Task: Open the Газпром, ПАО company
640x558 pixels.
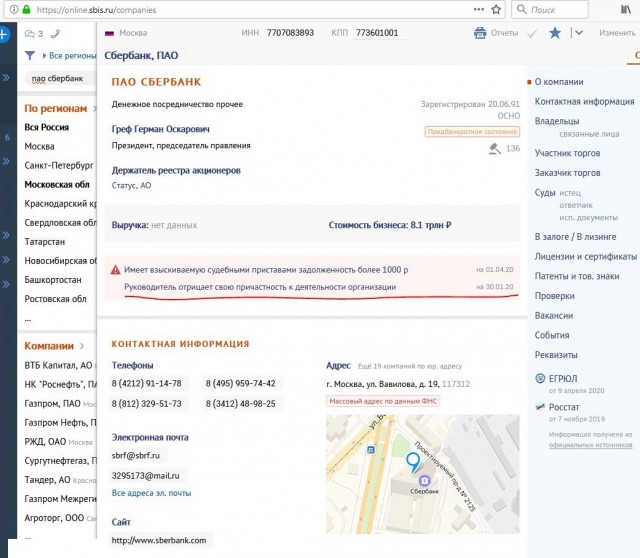Action: (x=53, y=404)
